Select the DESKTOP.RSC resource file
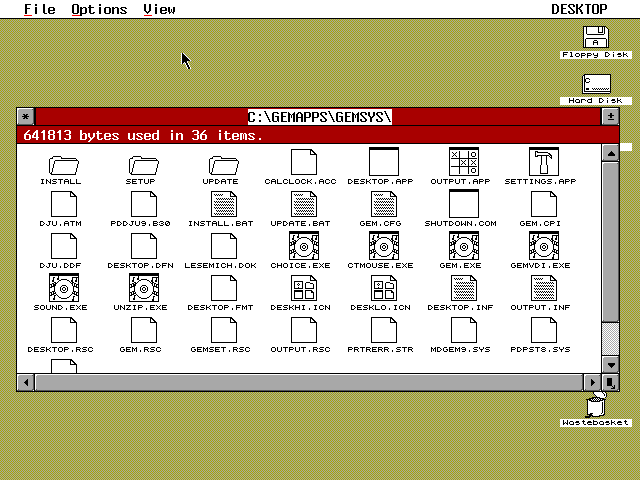Viewport: 640px width, 480px height. coord(64,330)
